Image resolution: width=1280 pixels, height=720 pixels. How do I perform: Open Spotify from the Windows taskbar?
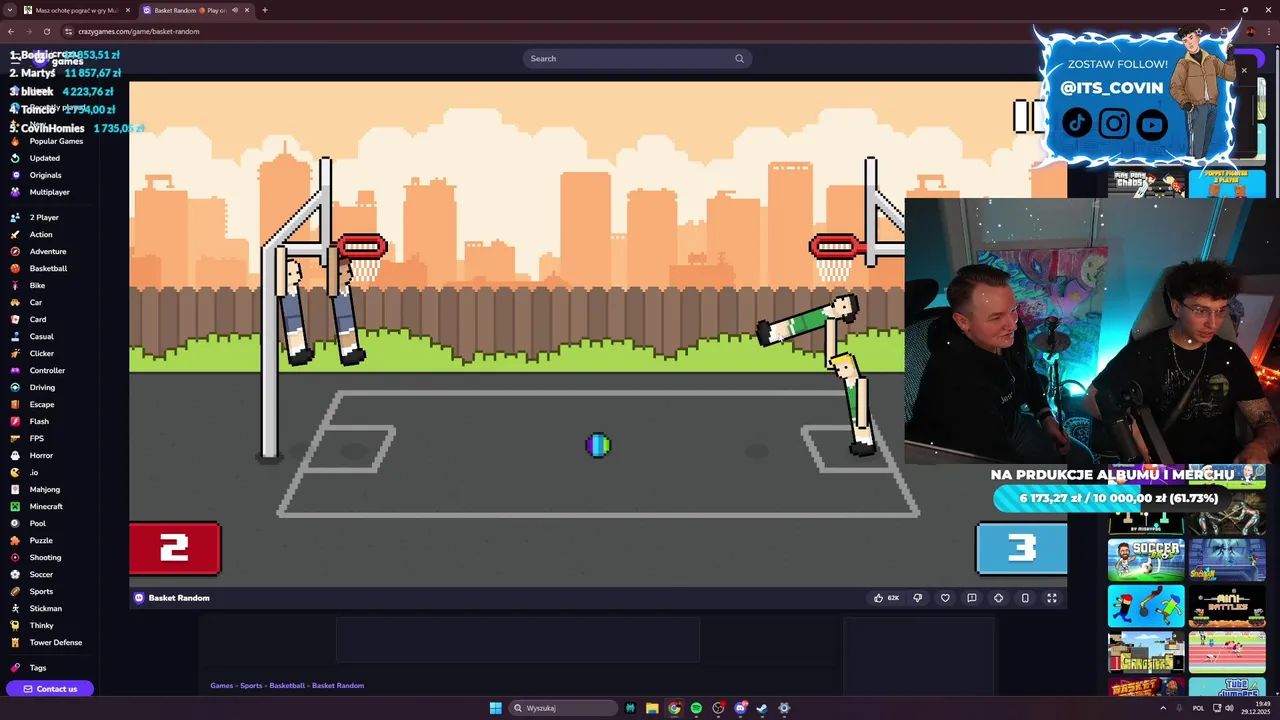pos(696,708)
